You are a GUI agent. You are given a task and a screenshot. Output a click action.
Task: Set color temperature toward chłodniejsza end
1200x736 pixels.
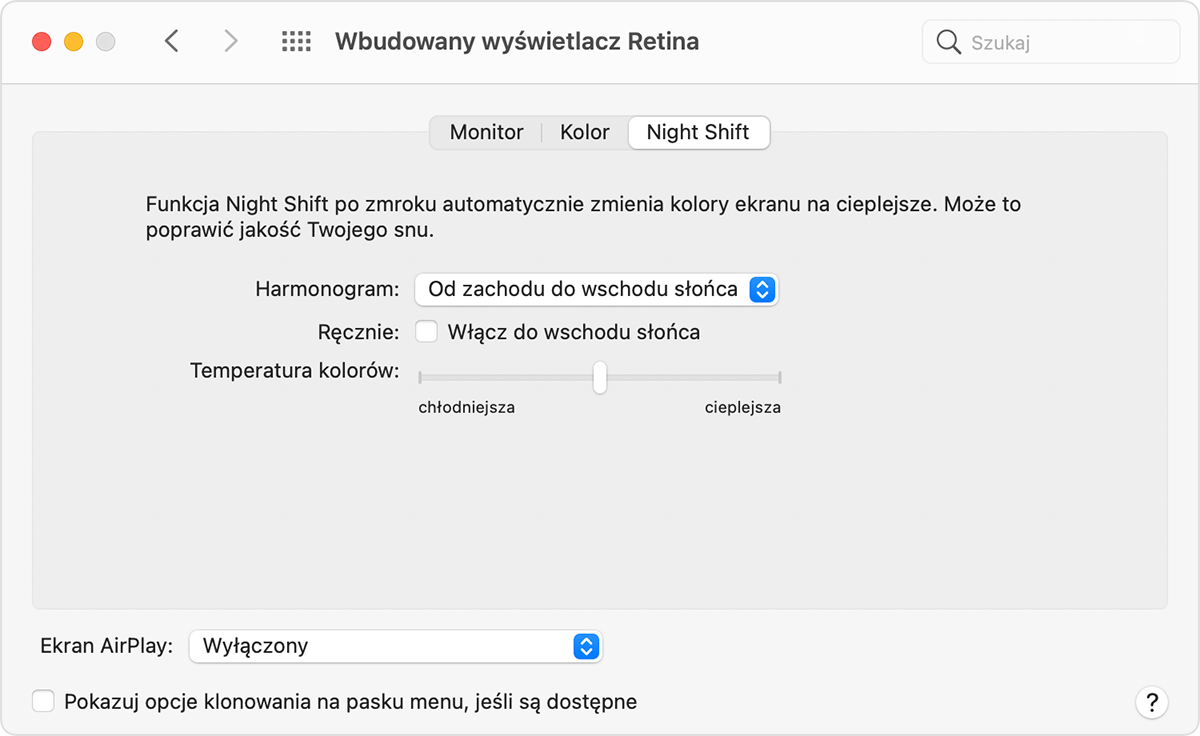[x=421, y=377]
